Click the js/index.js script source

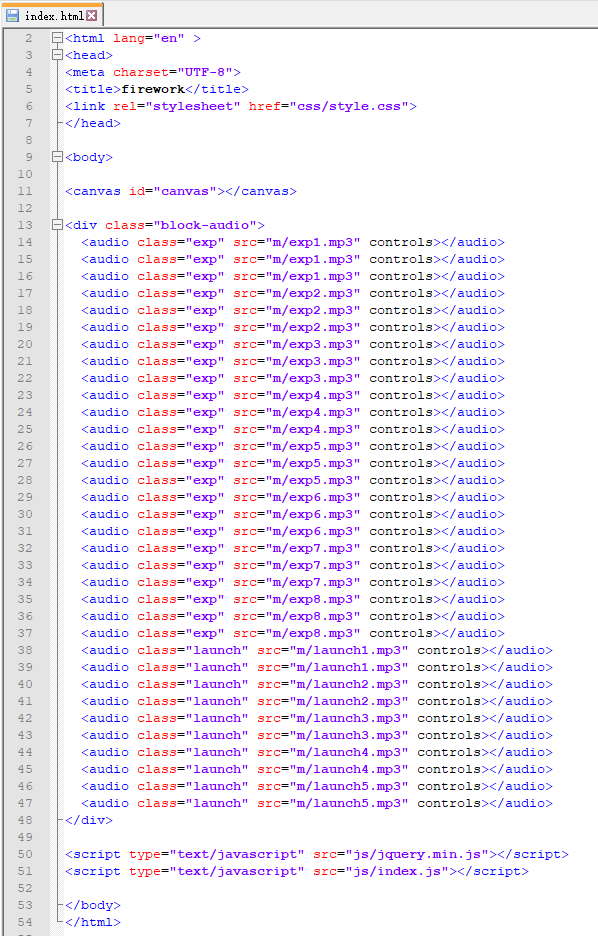tap(397, 872)
